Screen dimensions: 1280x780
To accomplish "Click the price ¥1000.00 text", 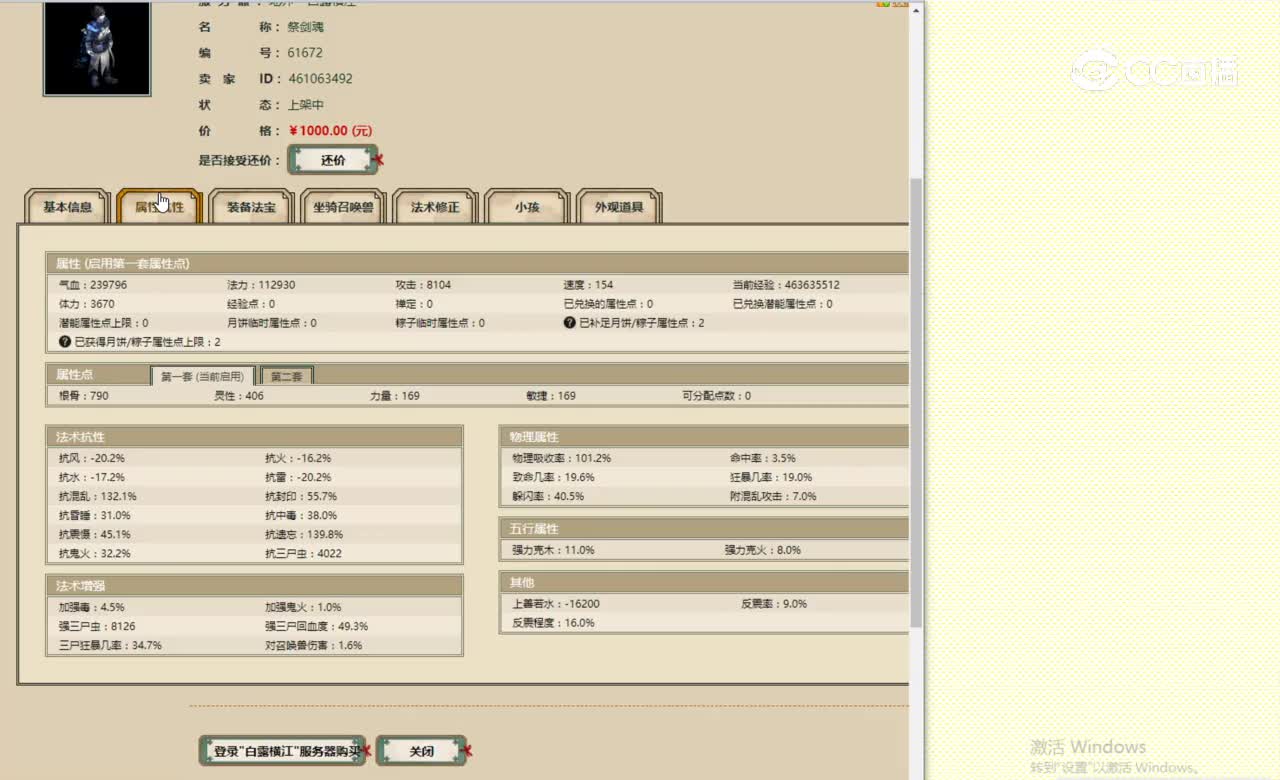I will tap(330, 131).
